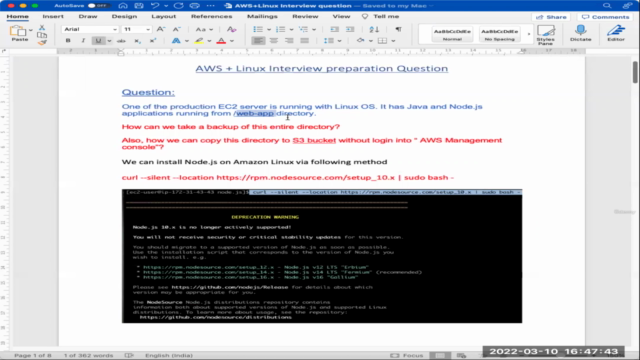Click the Redo icon in title bar
Viewport: 640px width, 360px height.
(178, 6)
